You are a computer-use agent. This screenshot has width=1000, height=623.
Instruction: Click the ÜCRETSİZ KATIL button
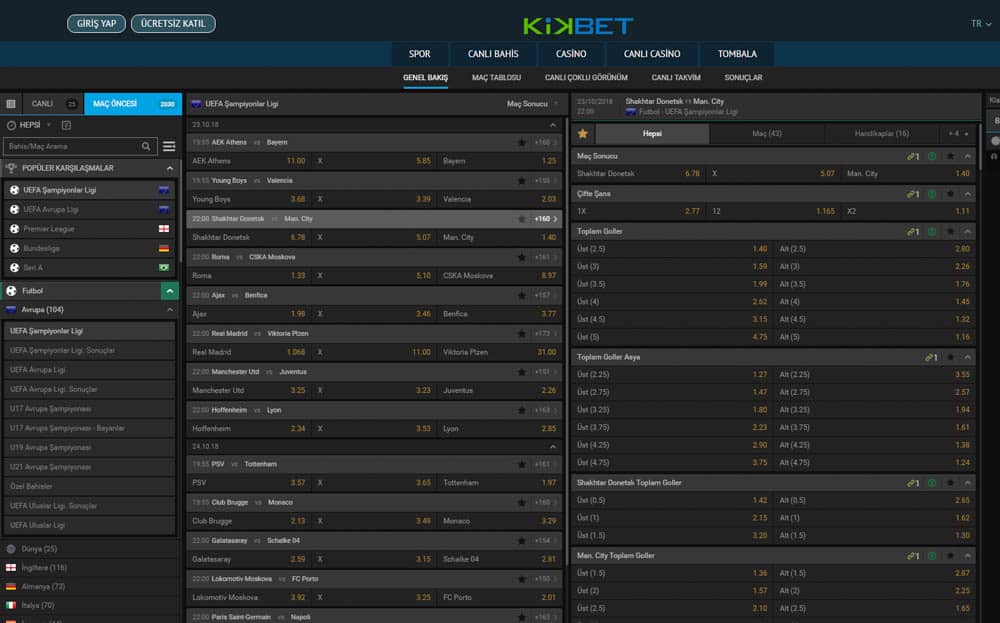pos(173,24)
